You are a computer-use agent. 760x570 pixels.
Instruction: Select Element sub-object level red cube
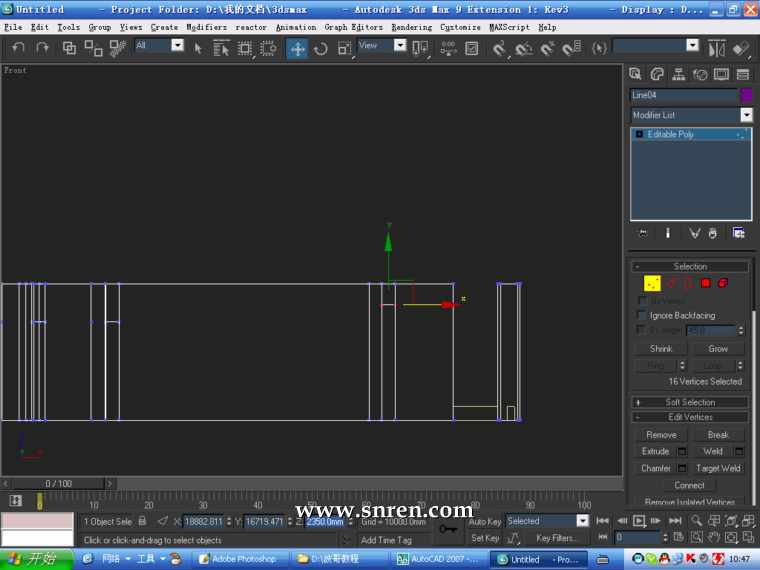[x=723, y=283]
